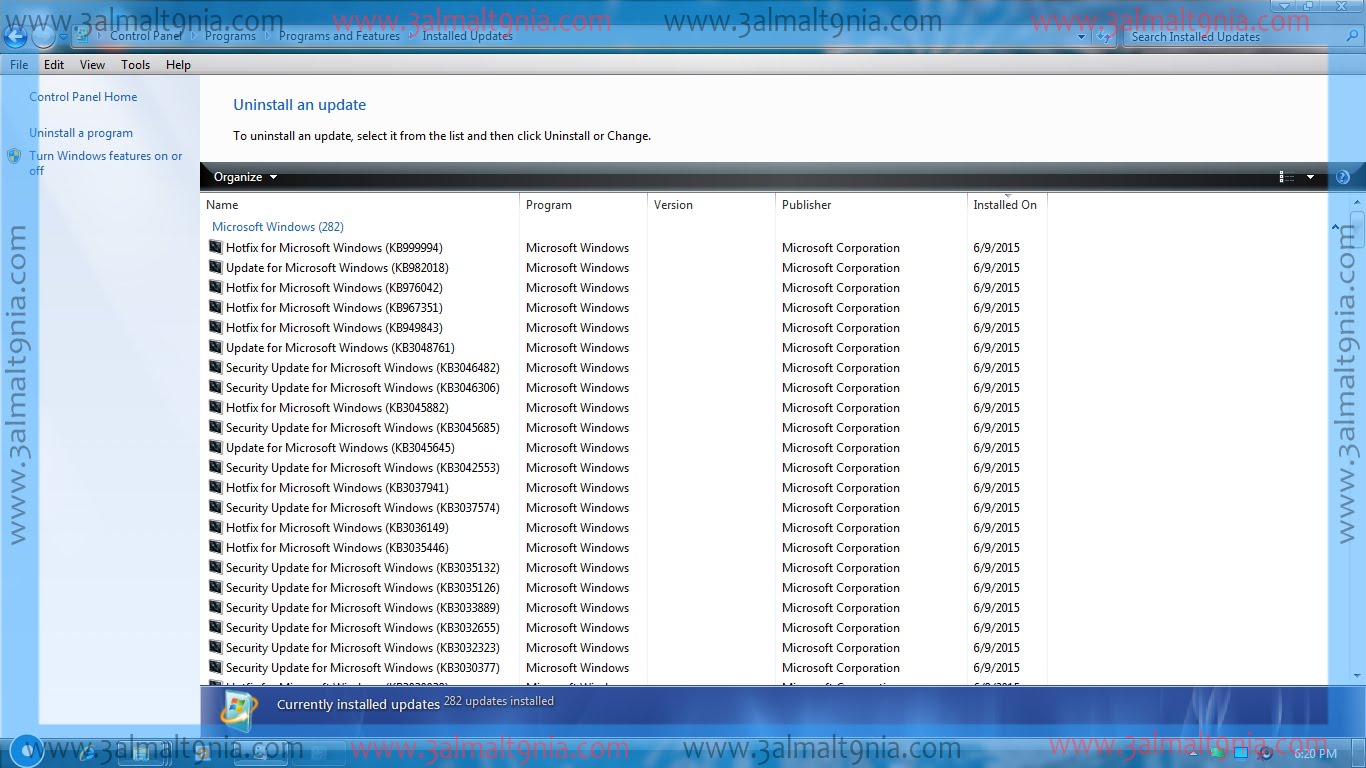Screen dimensions: 1366x768
Task: Open the Organize dropdown
Action: pos(245,177)
